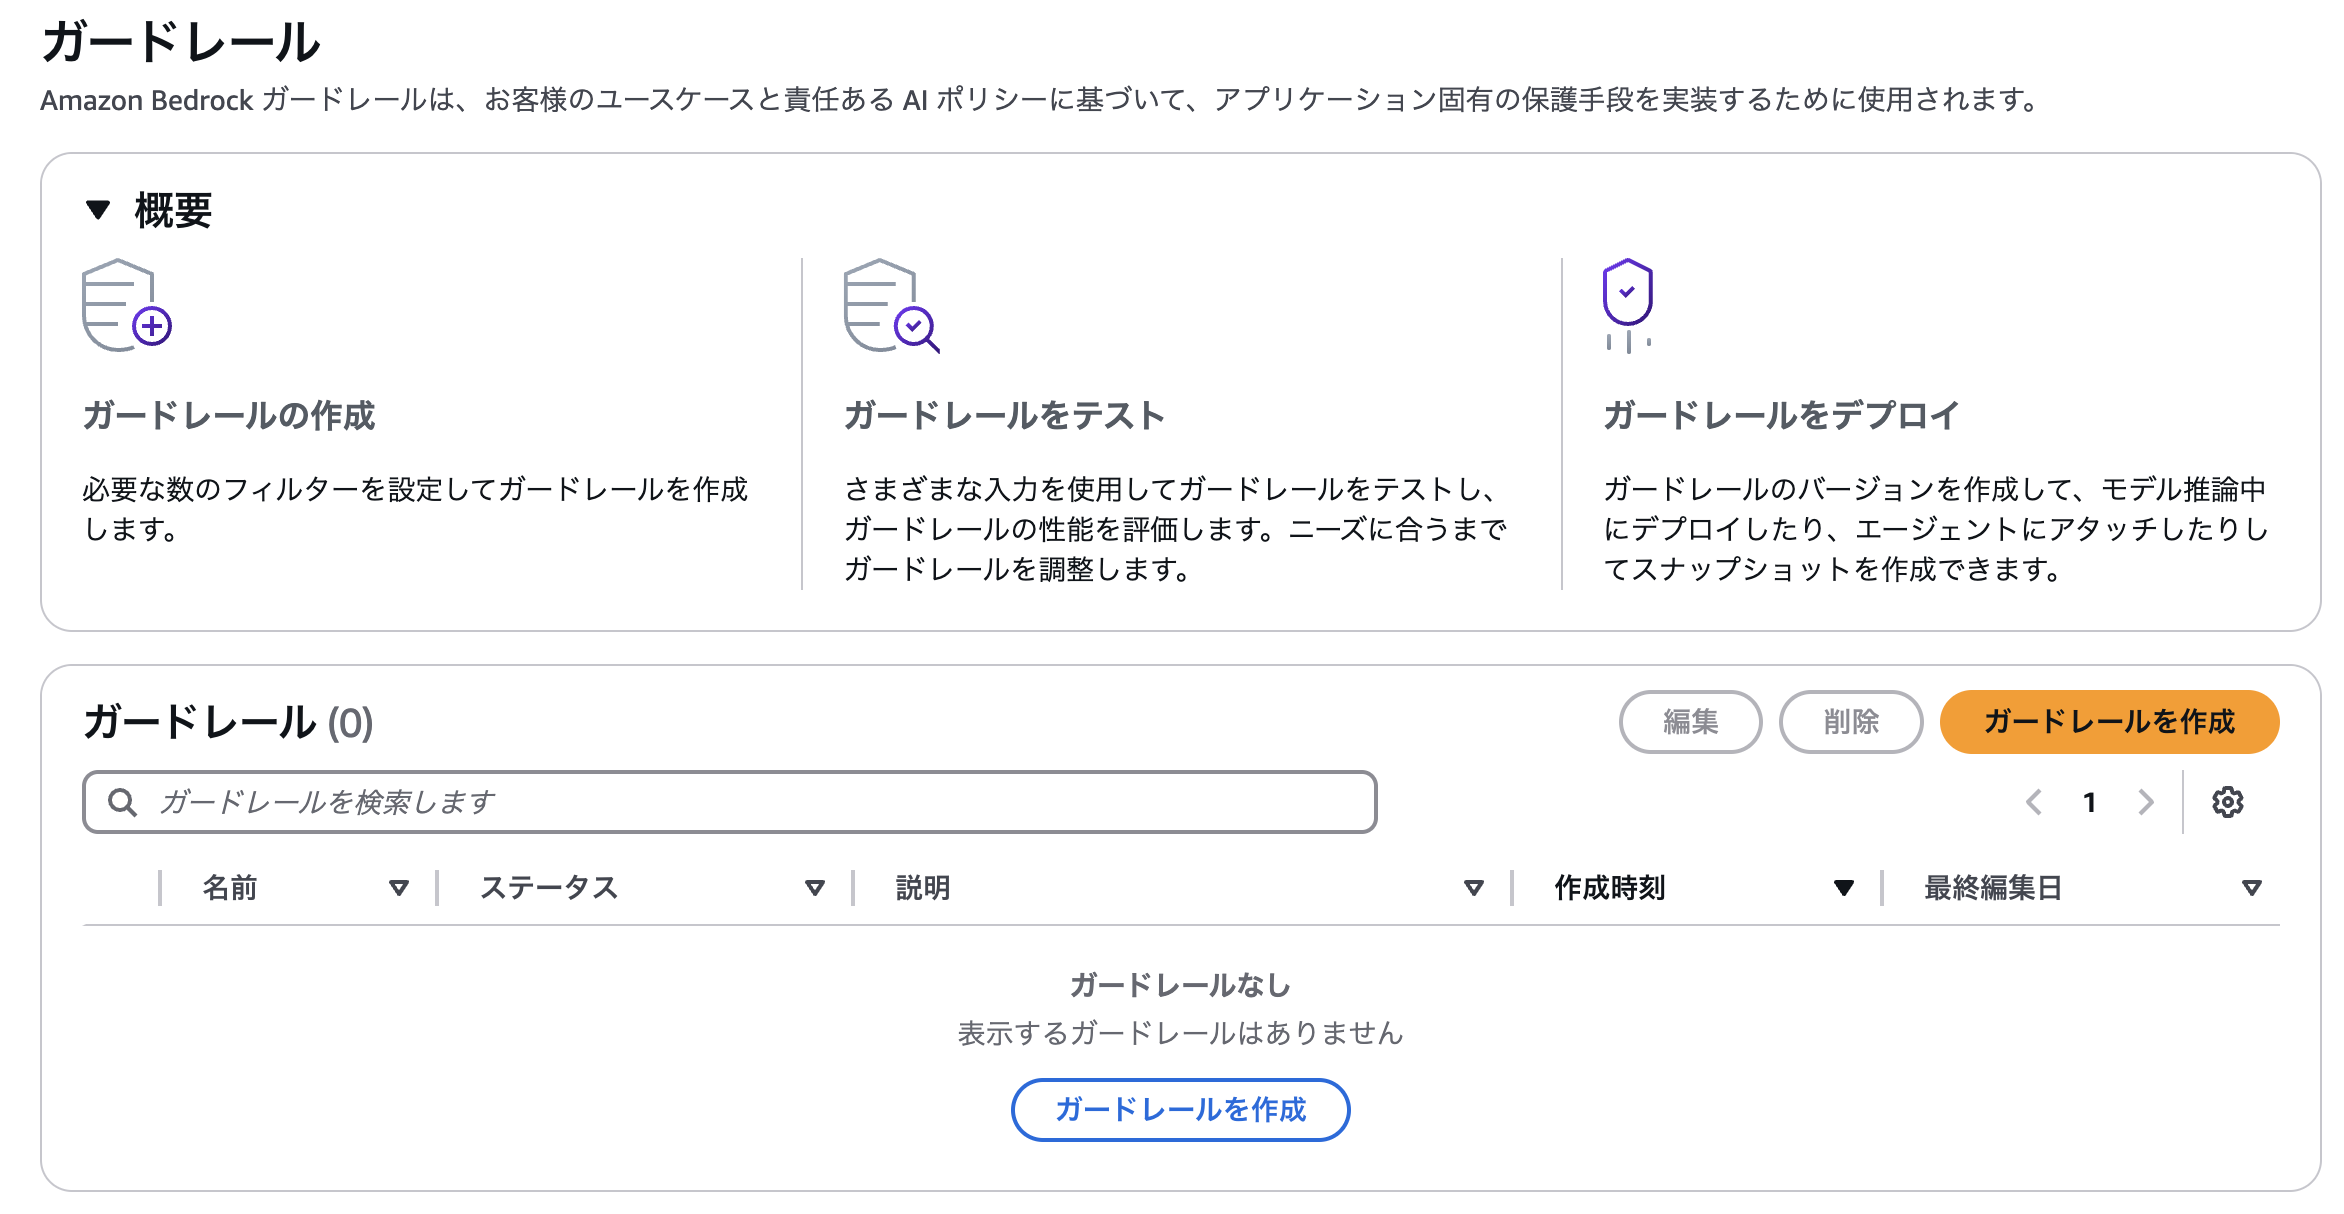The width and height of the screenshot is (2344, 1214).
Task: Click the 編集 button
Action: click(1690, 721)
